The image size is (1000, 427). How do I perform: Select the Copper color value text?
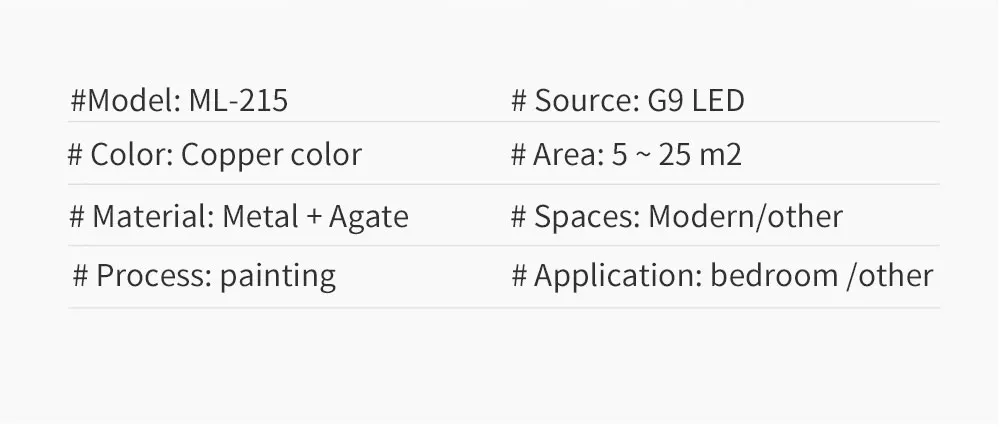click(x=272, y=156)
